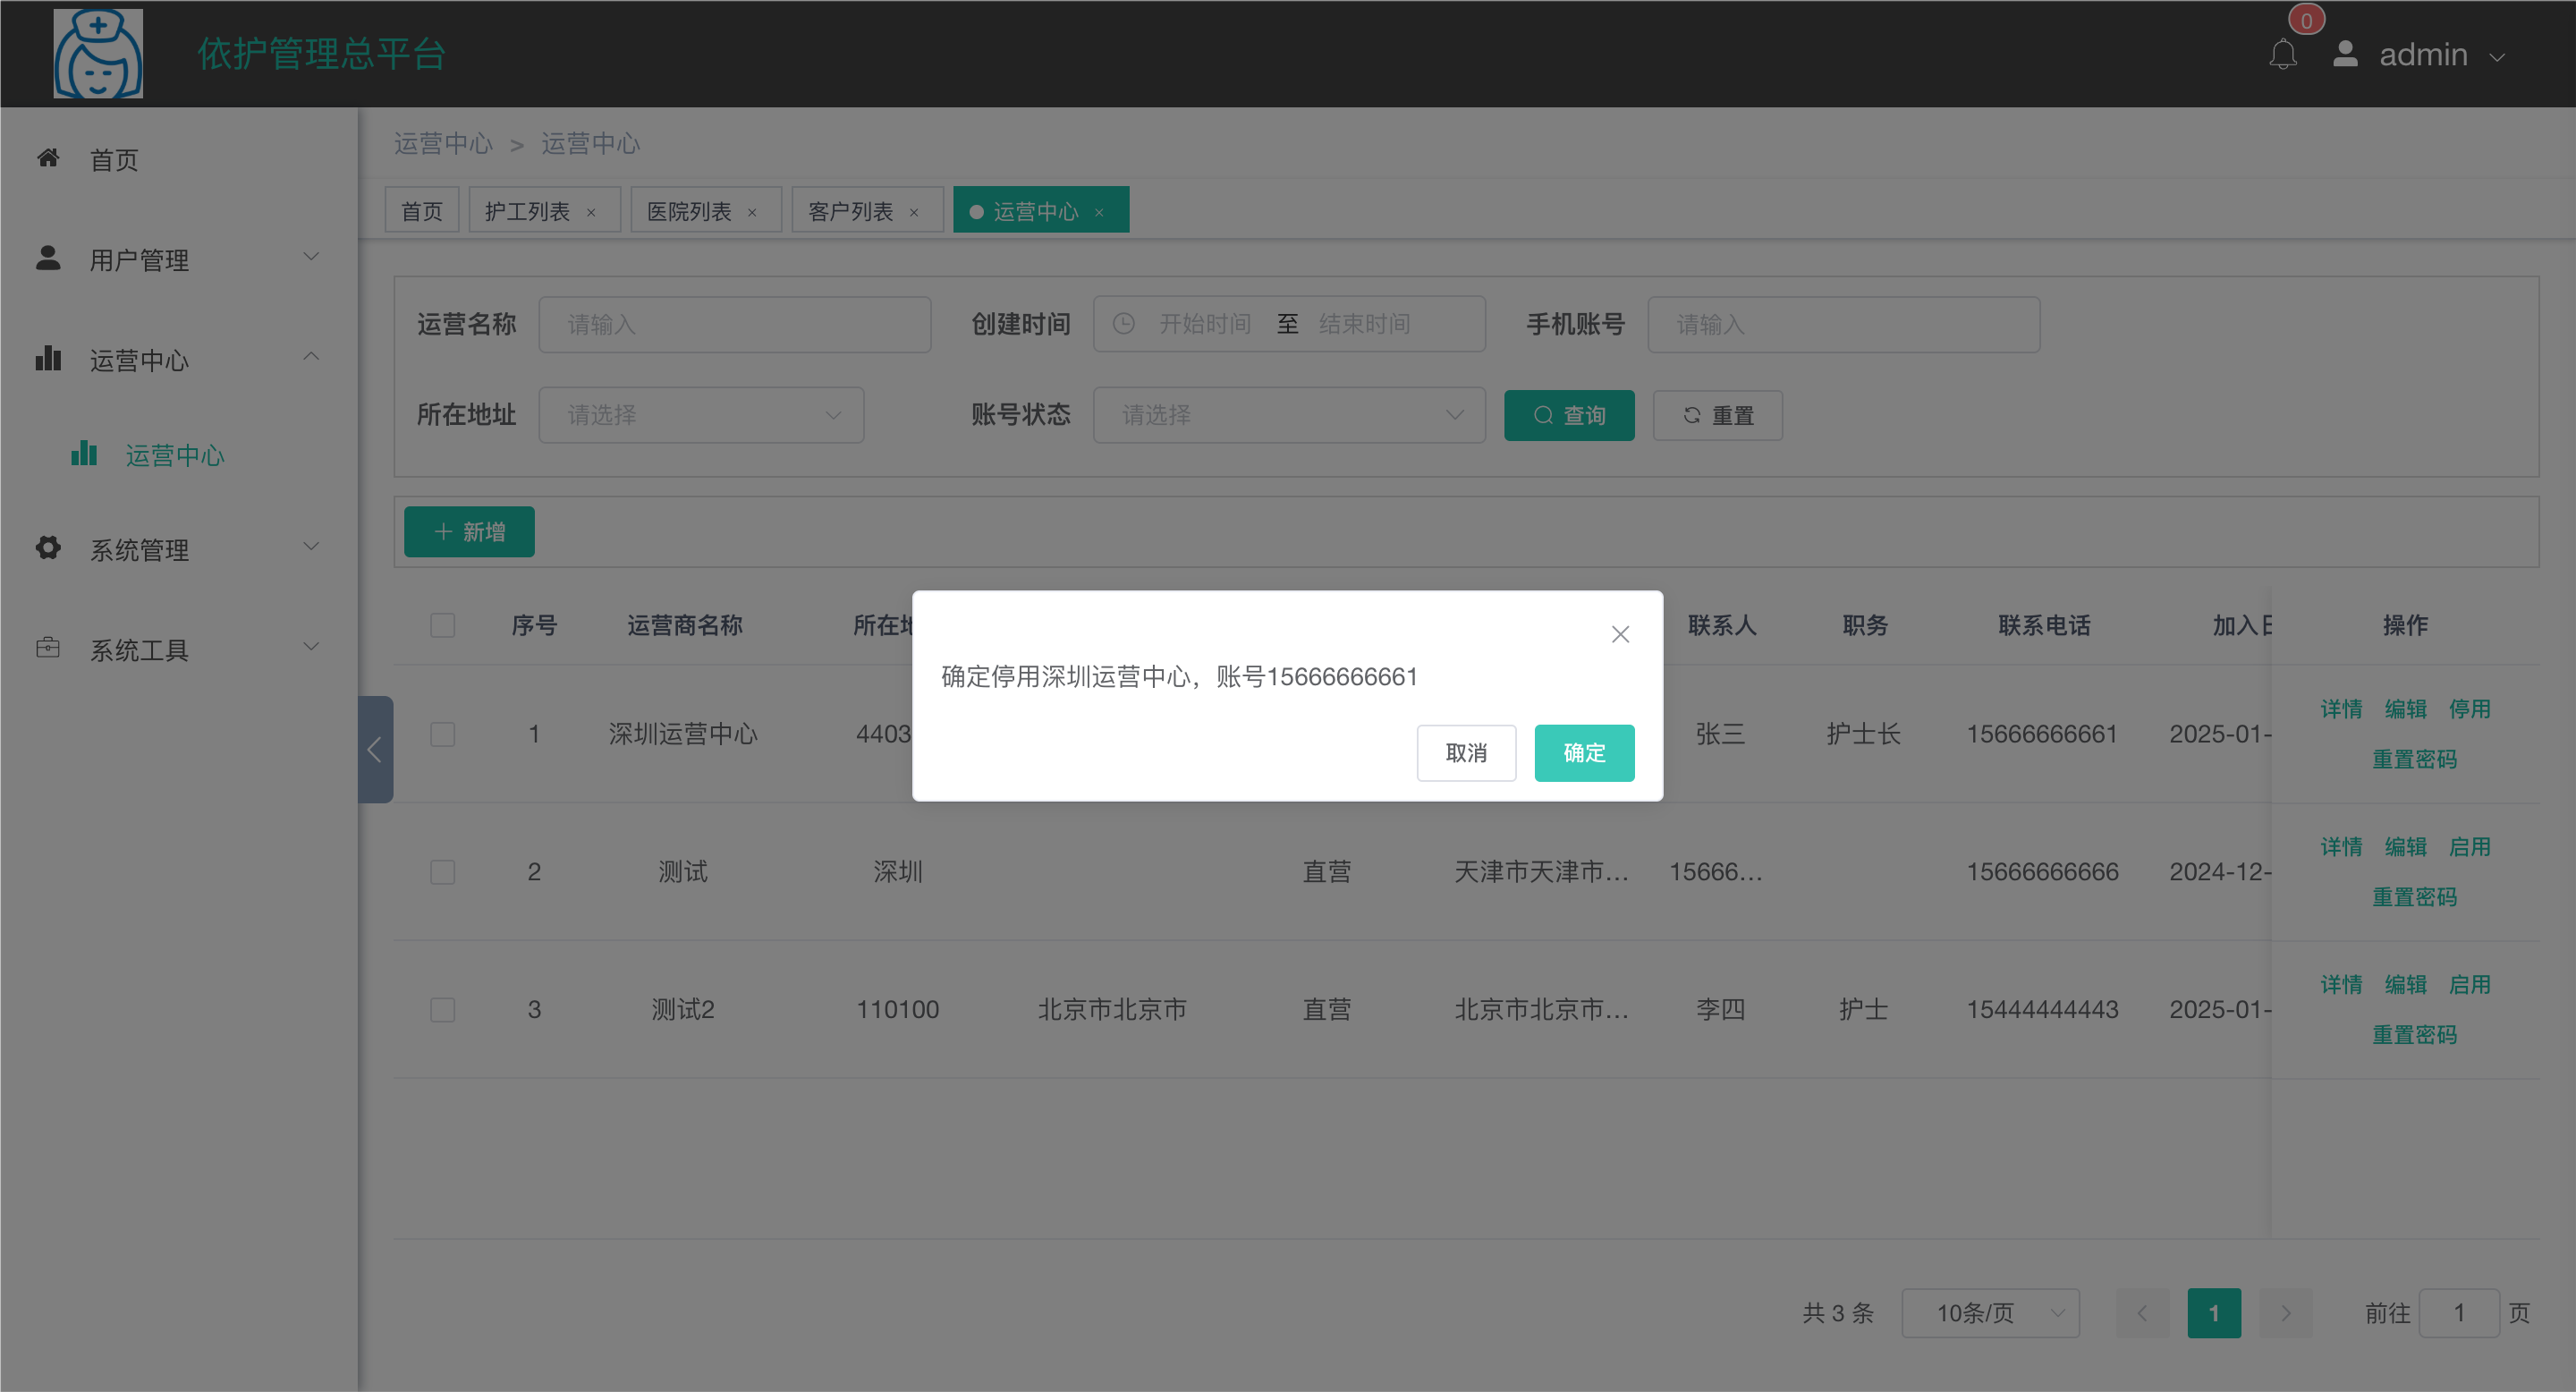This screenshot has height=1392, width=2576.
Task: Close the confirmation dialog with the X
Action: (x=1620, y=634)
